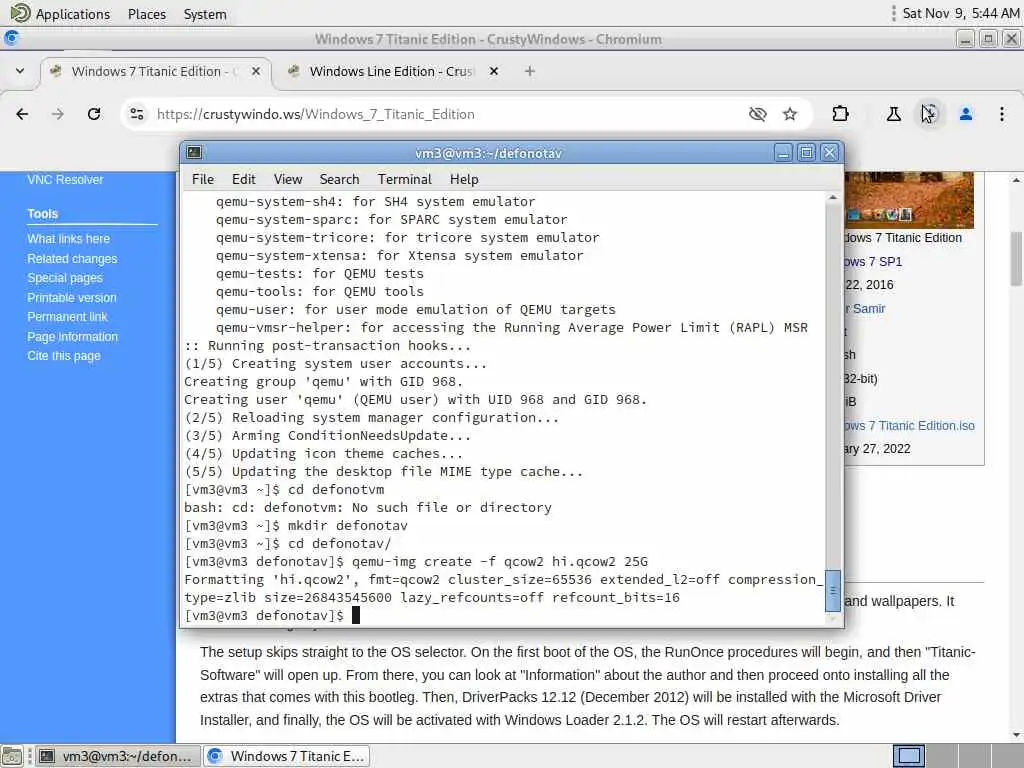Screen dimensions: 1024x768
Task: Open the Extensions puzzle icon
Action: pyautogui.click(x=840, y=114)
